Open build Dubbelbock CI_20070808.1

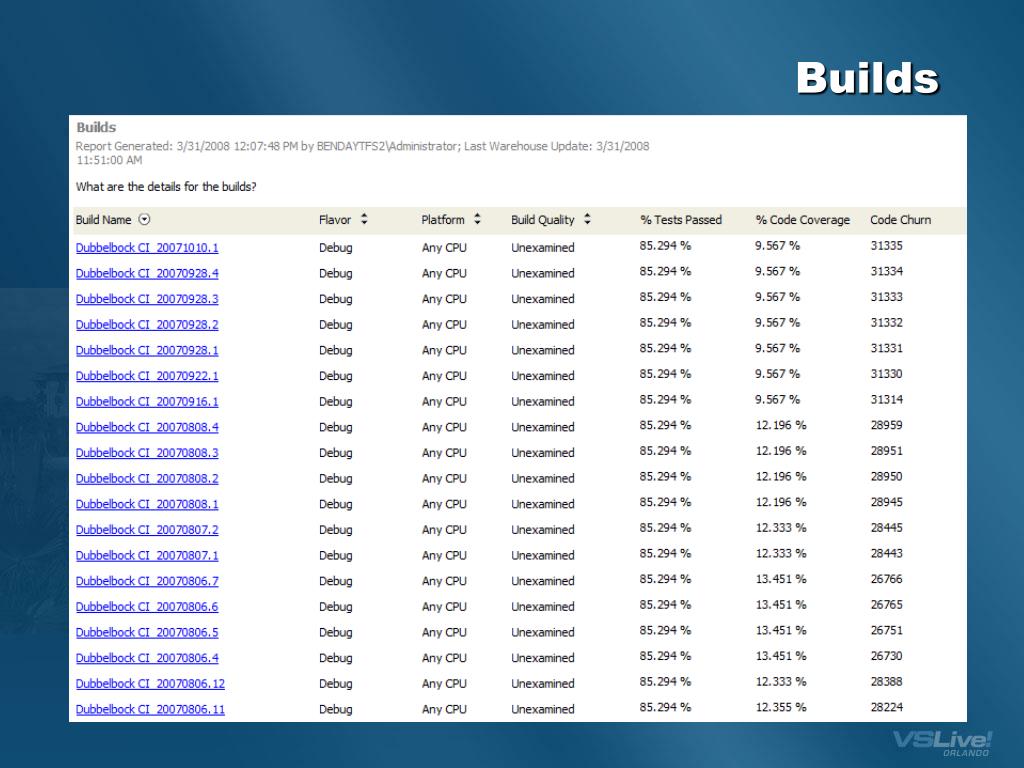click(147, 504)
